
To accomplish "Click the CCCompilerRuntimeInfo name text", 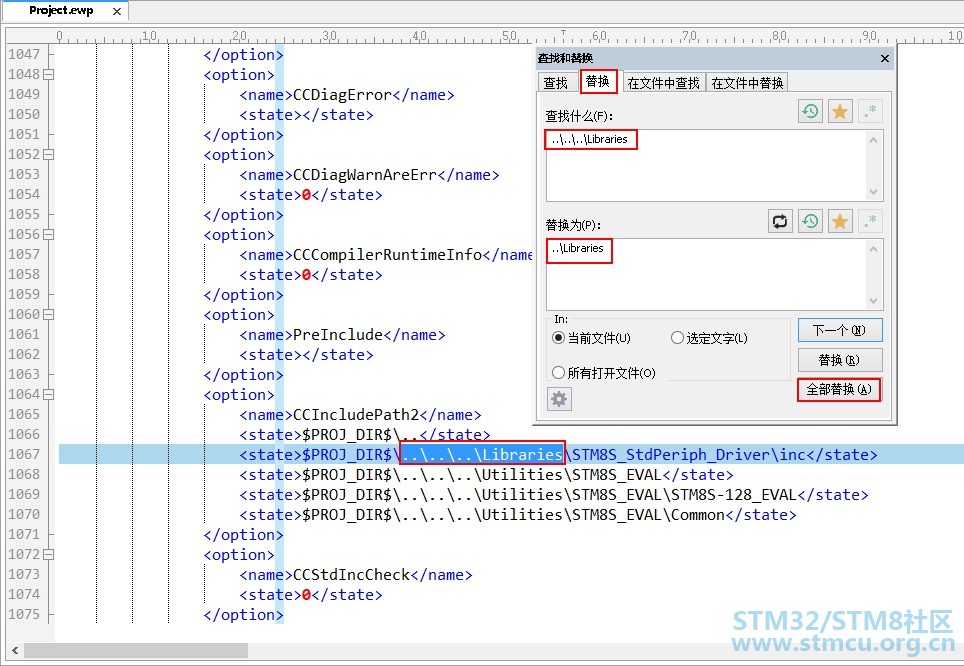I will coord(387,255).
